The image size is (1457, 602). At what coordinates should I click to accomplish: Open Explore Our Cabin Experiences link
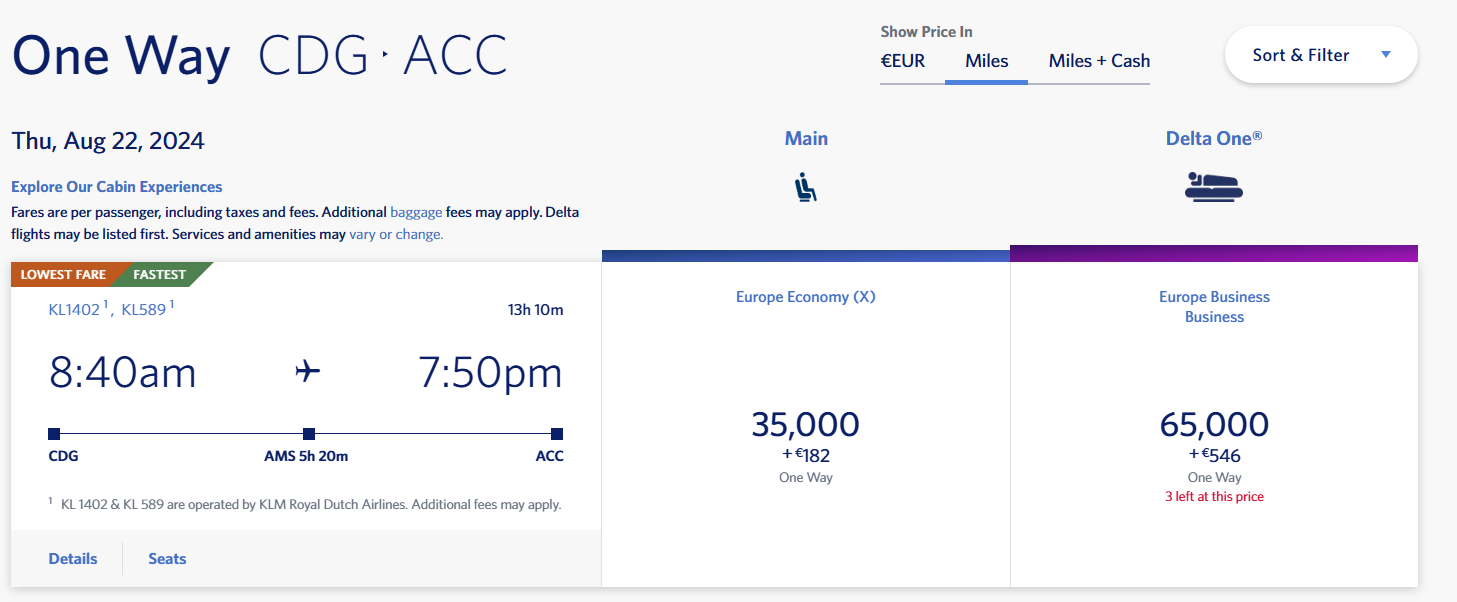117,187
